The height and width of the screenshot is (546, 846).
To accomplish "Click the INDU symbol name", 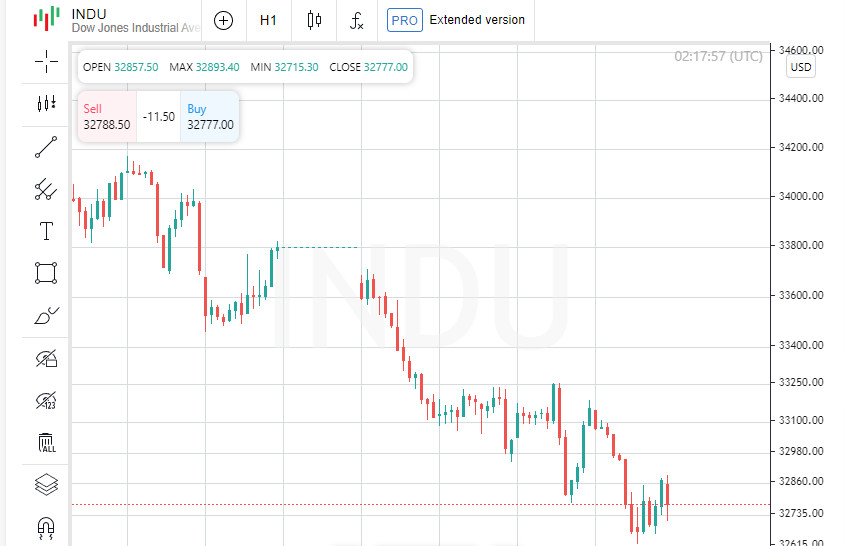I will tap(89, 14).
